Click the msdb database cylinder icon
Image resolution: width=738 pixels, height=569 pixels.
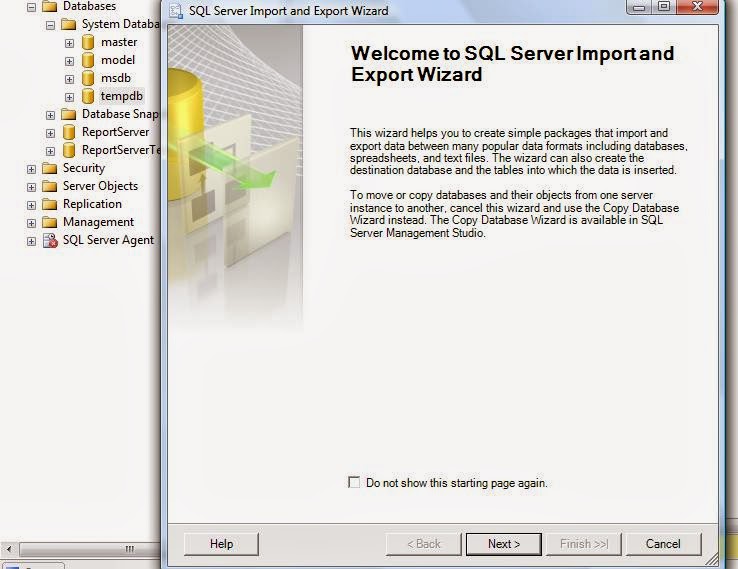pyautogui.click(x=88, y=78)
